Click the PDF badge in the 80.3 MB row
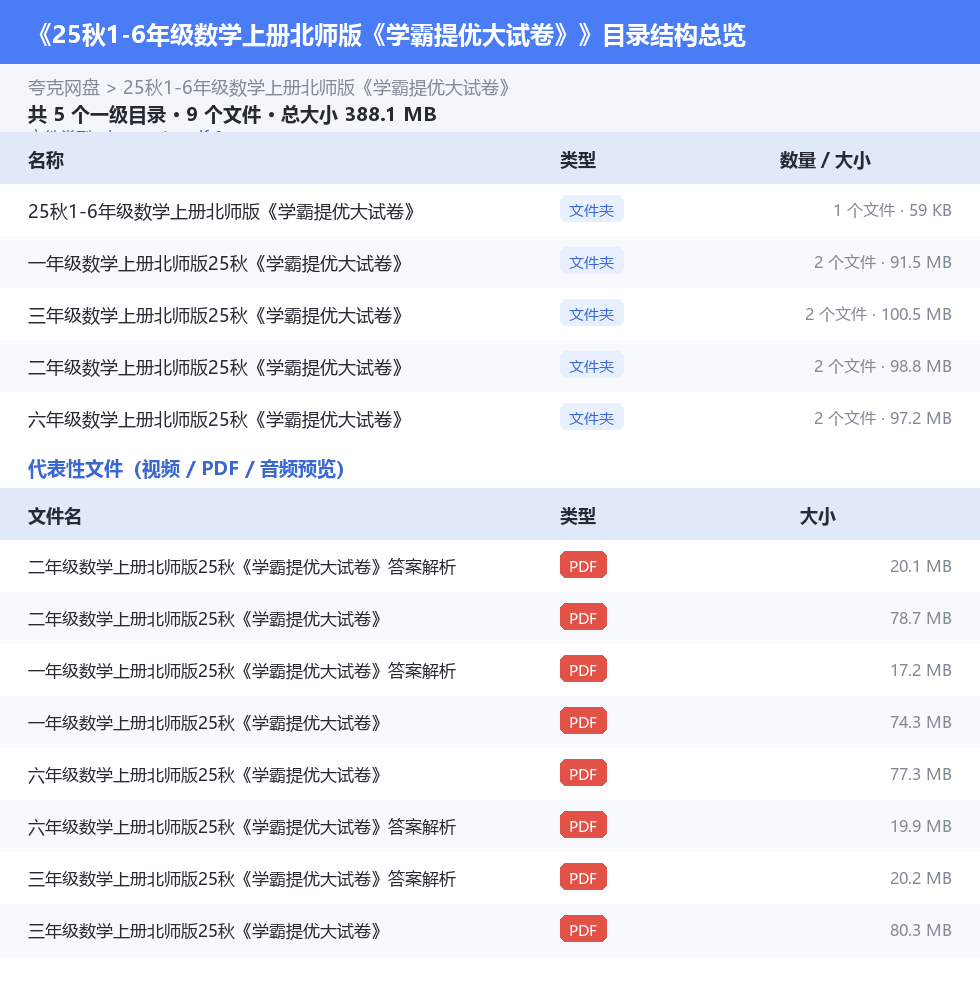 [x=584, y=929]
